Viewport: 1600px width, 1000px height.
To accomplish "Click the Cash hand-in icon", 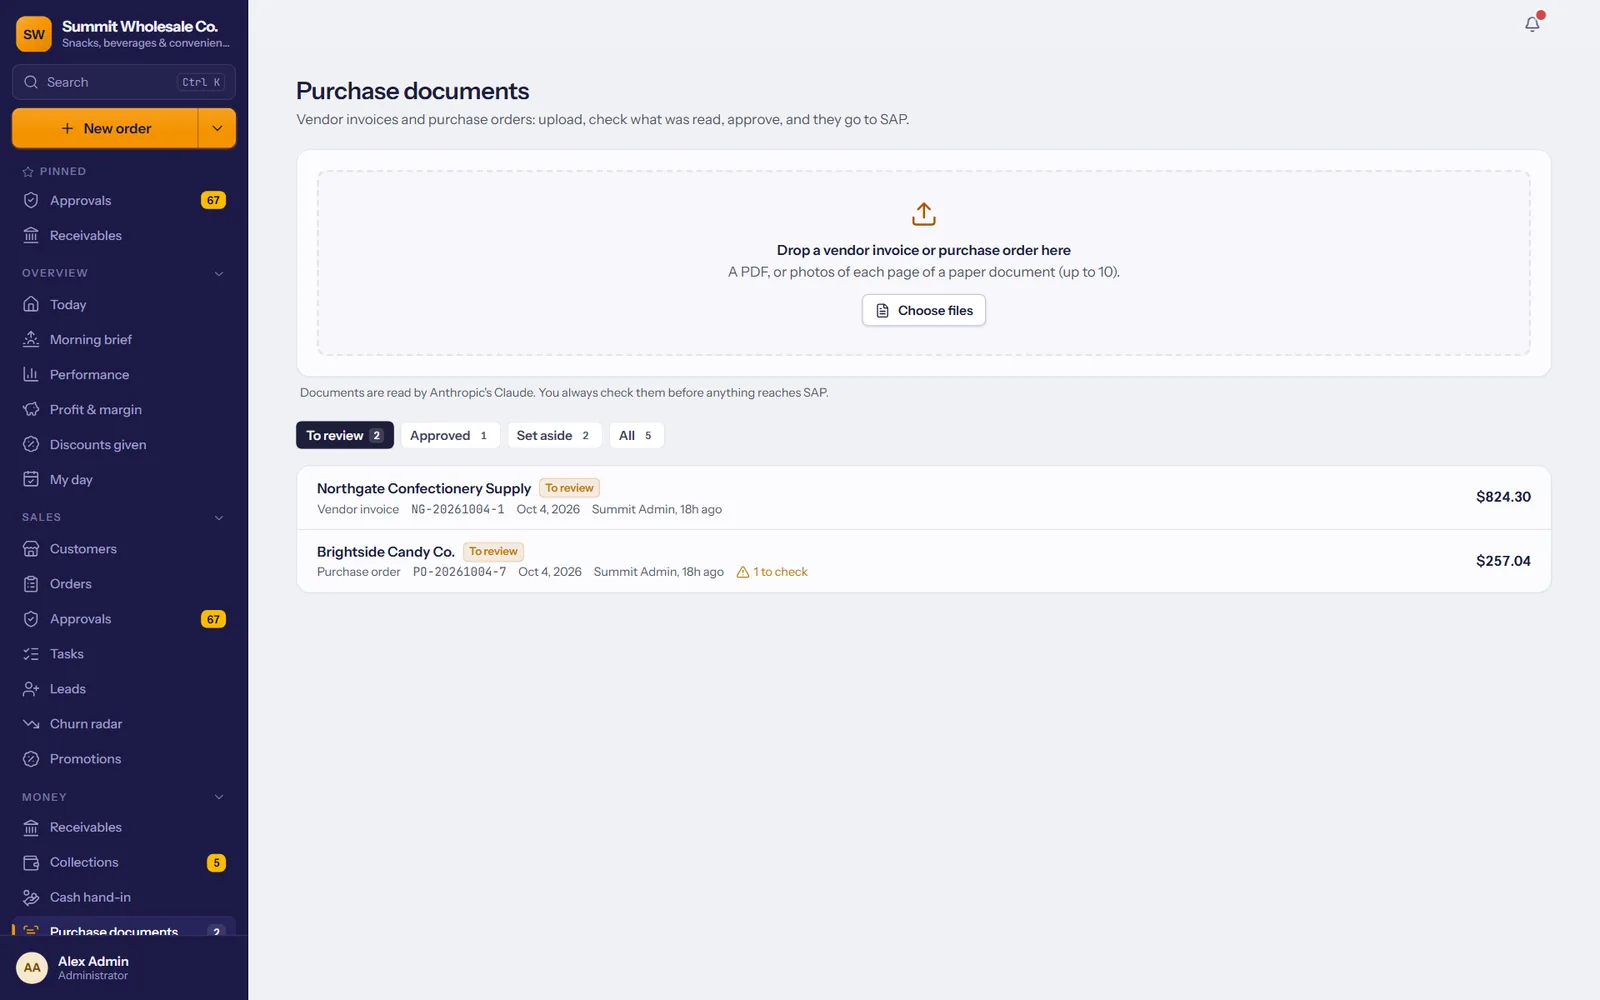I will (31, 897).
